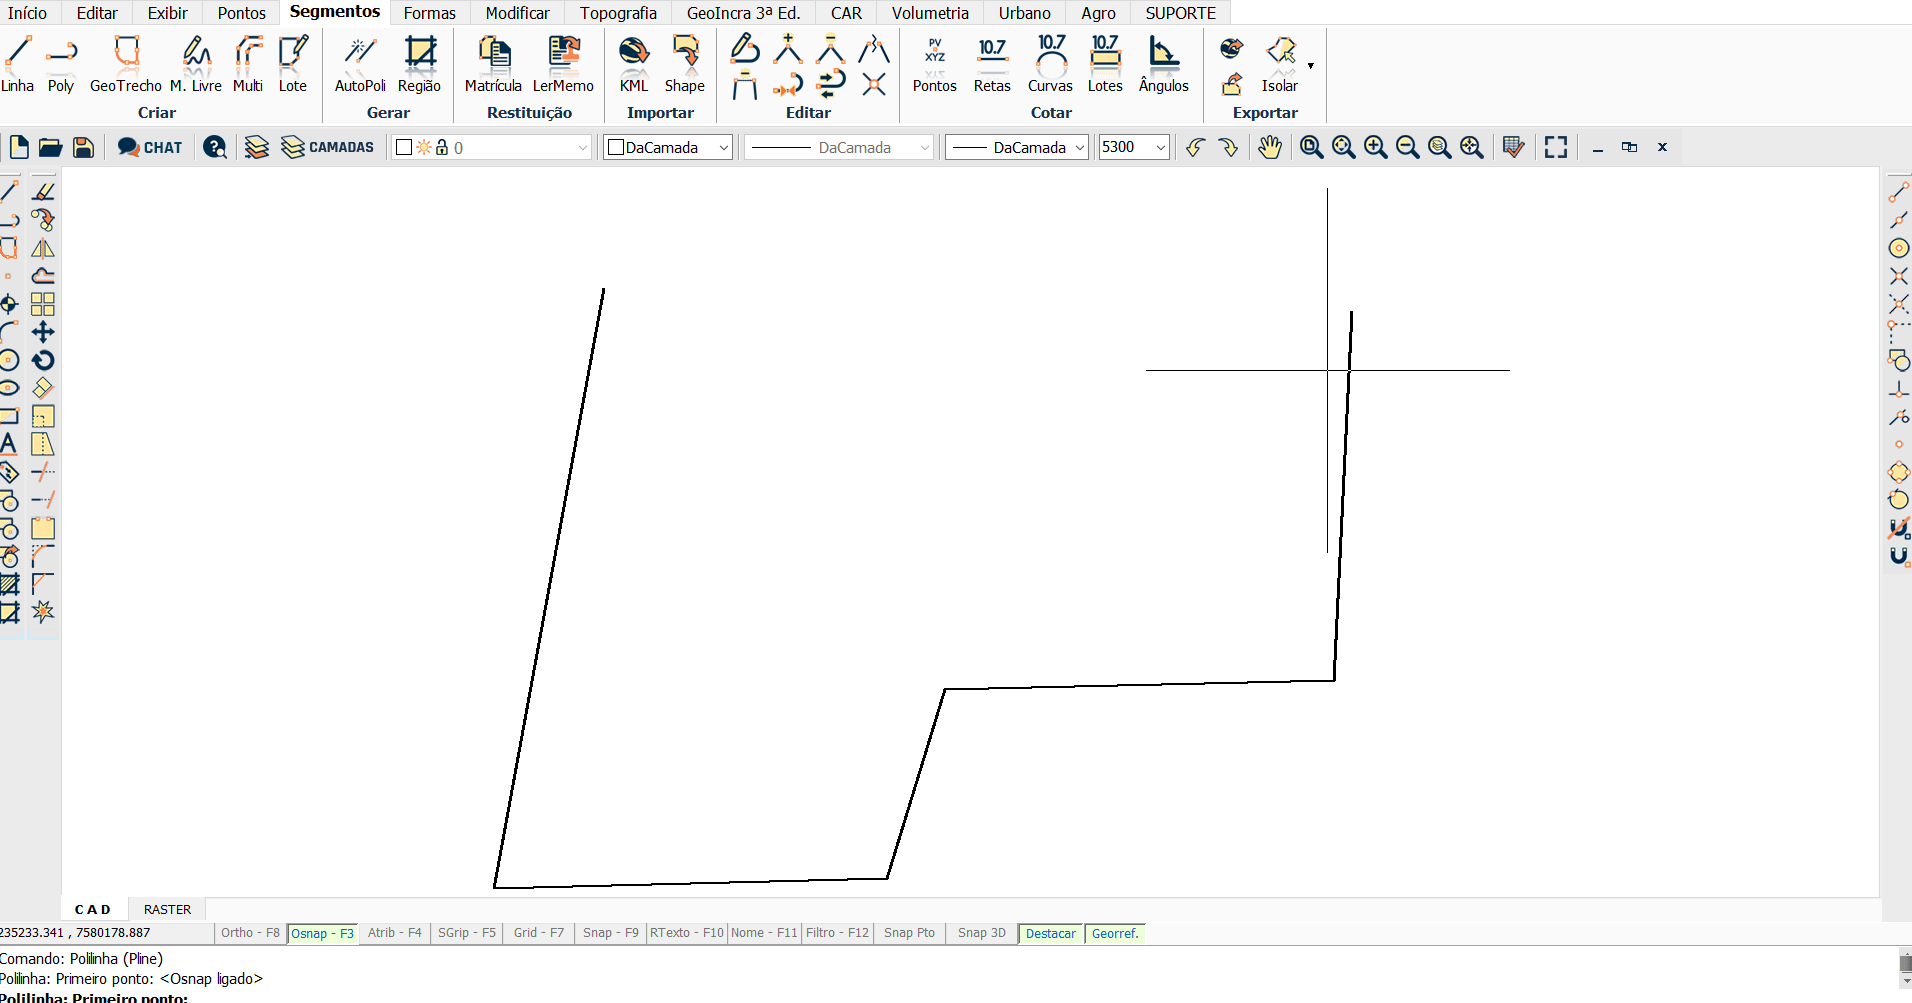Select the Ângulos dimension tool
This screenshot has width=1912, height=1003.
1163,64
